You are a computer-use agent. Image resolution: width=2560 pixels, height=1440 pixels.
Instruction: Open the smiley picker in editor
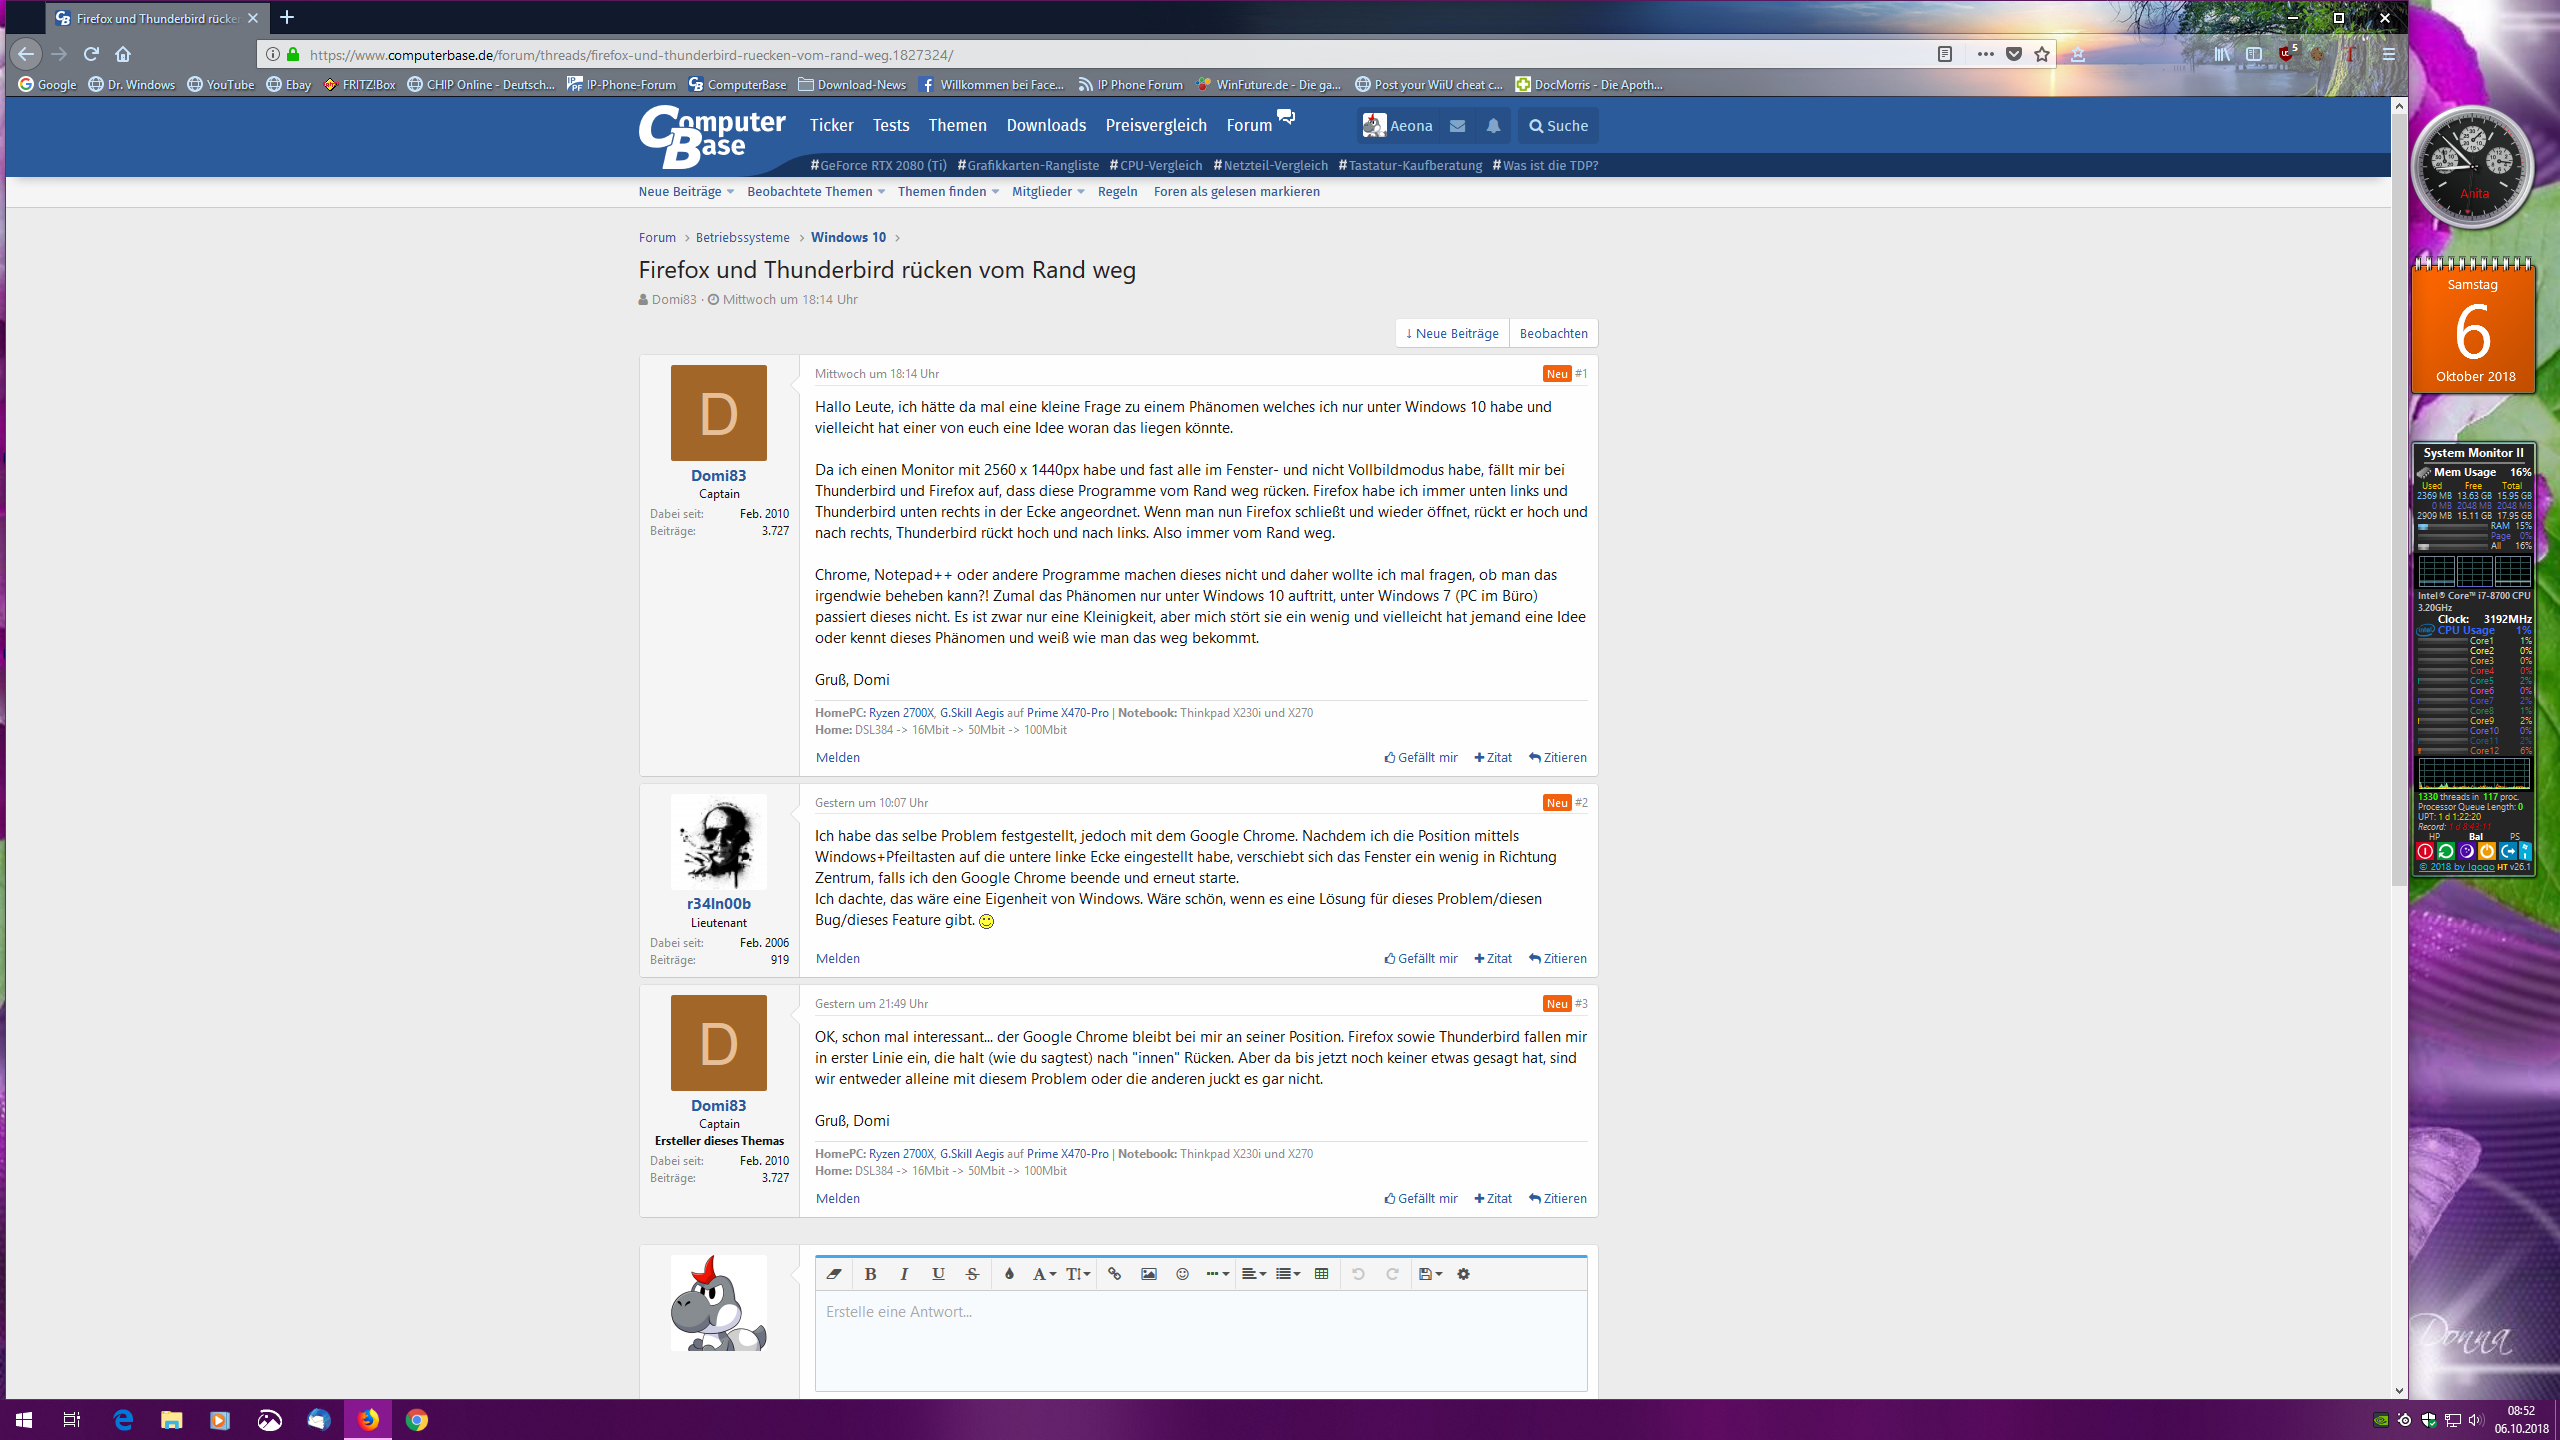[1182, 1274]
